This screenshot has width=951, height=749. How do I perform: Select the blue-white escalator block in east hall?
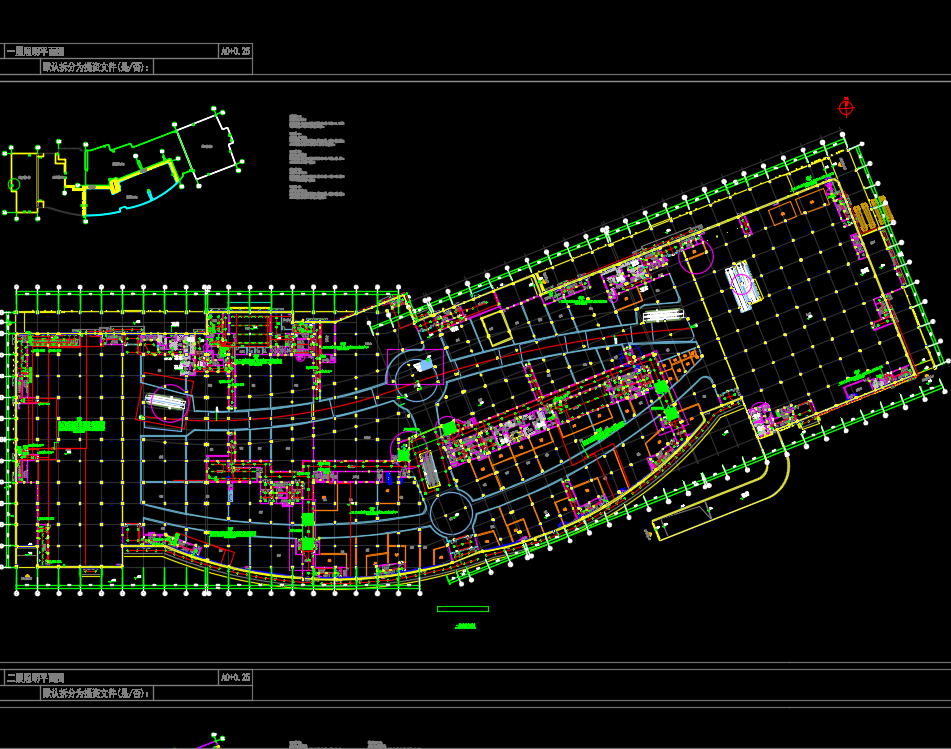click(x=742, y=283)
